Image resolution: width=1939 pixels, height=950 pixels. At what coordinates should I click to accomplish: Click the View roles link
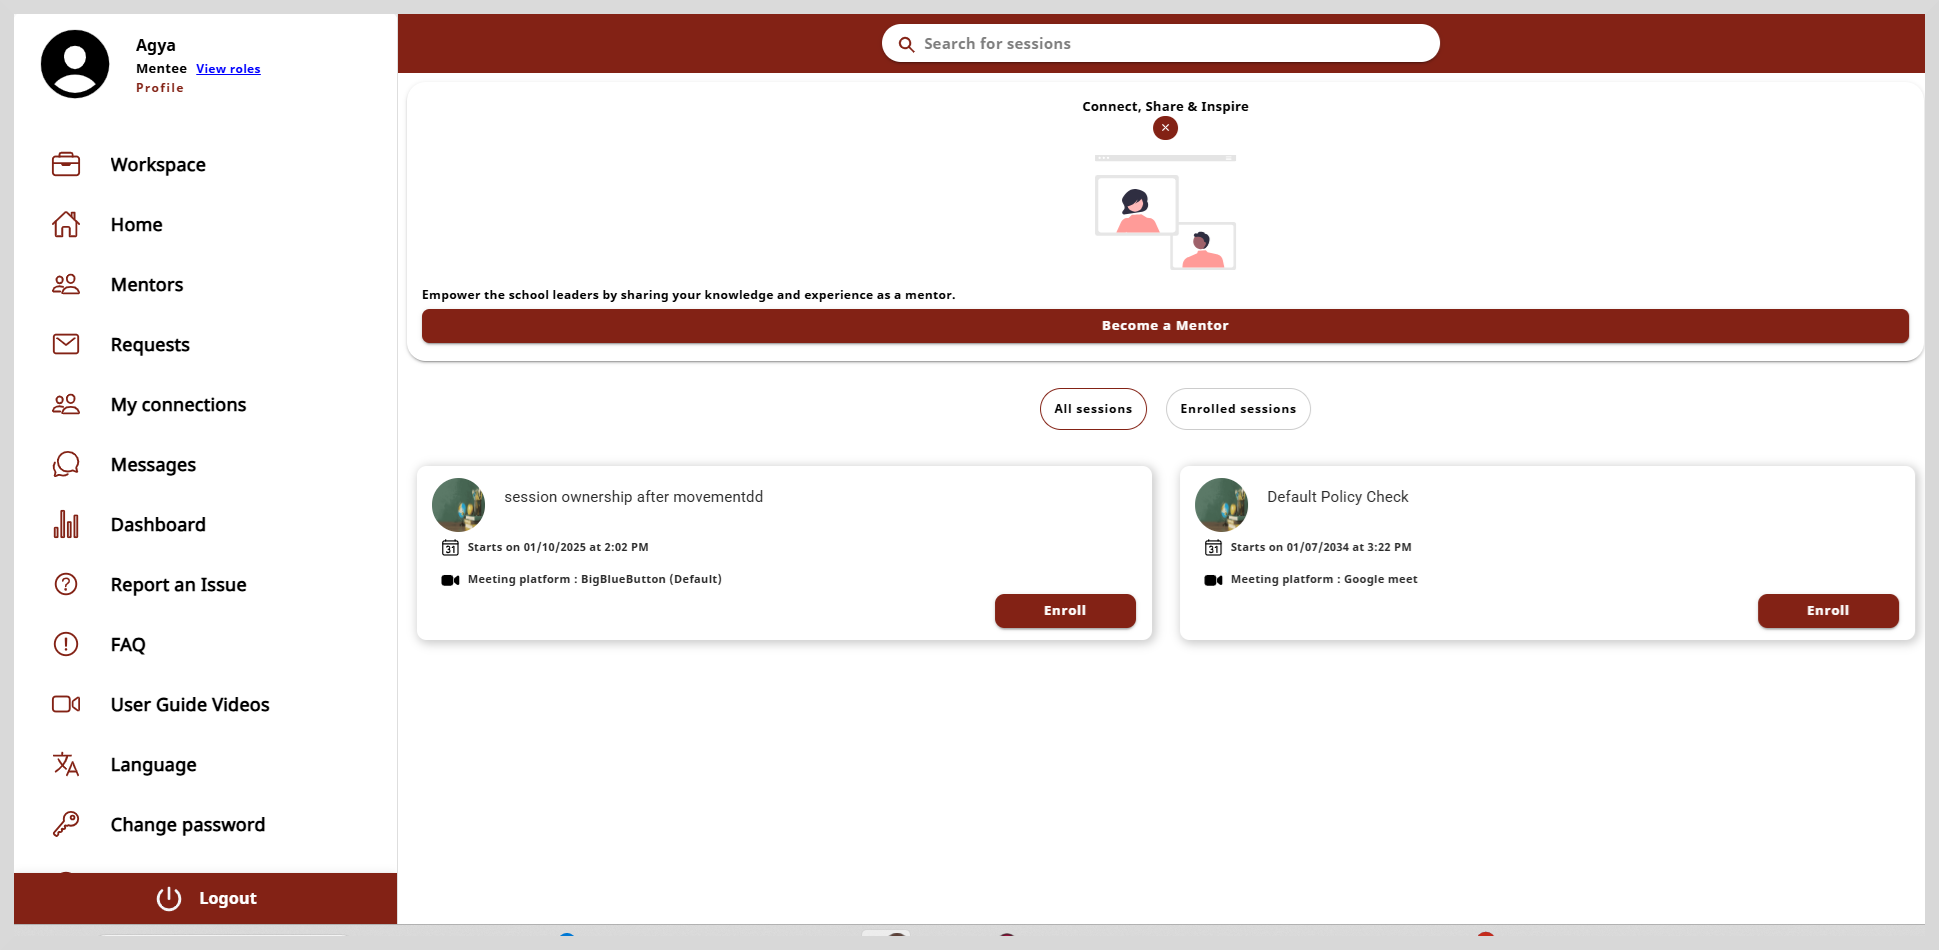click(228, 69)
